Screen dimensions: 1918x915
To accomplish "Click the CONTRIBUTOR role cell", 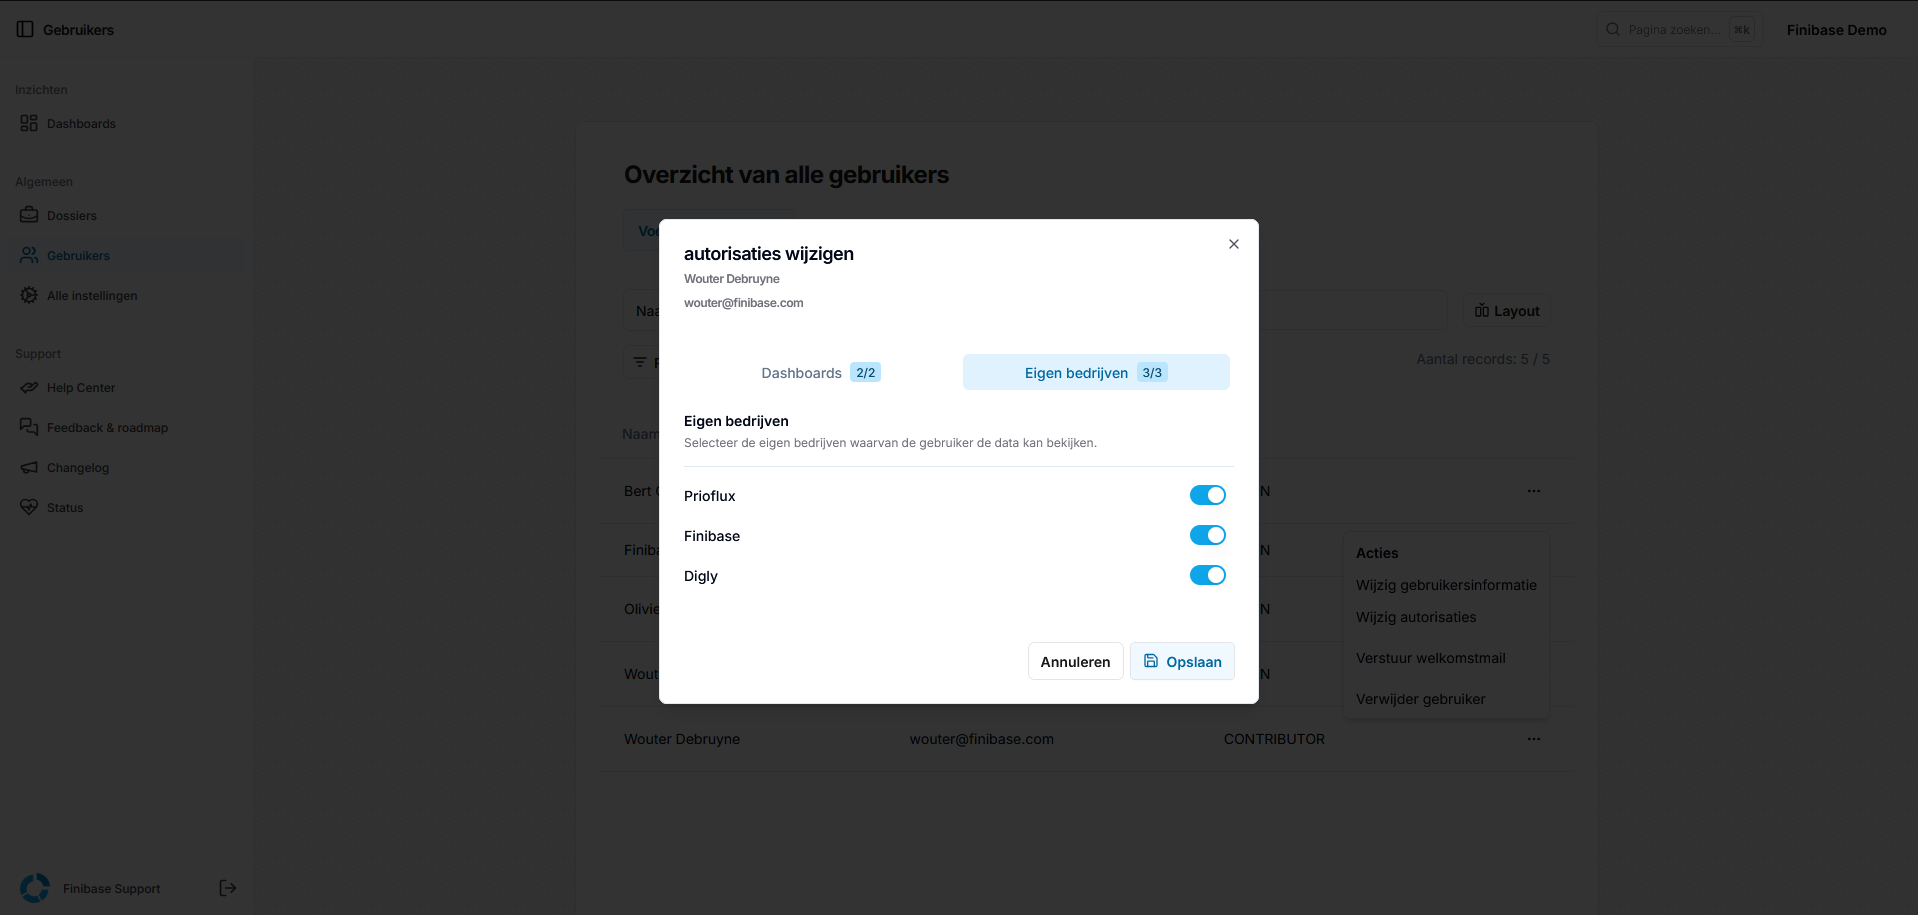I will coord(1274,739).
